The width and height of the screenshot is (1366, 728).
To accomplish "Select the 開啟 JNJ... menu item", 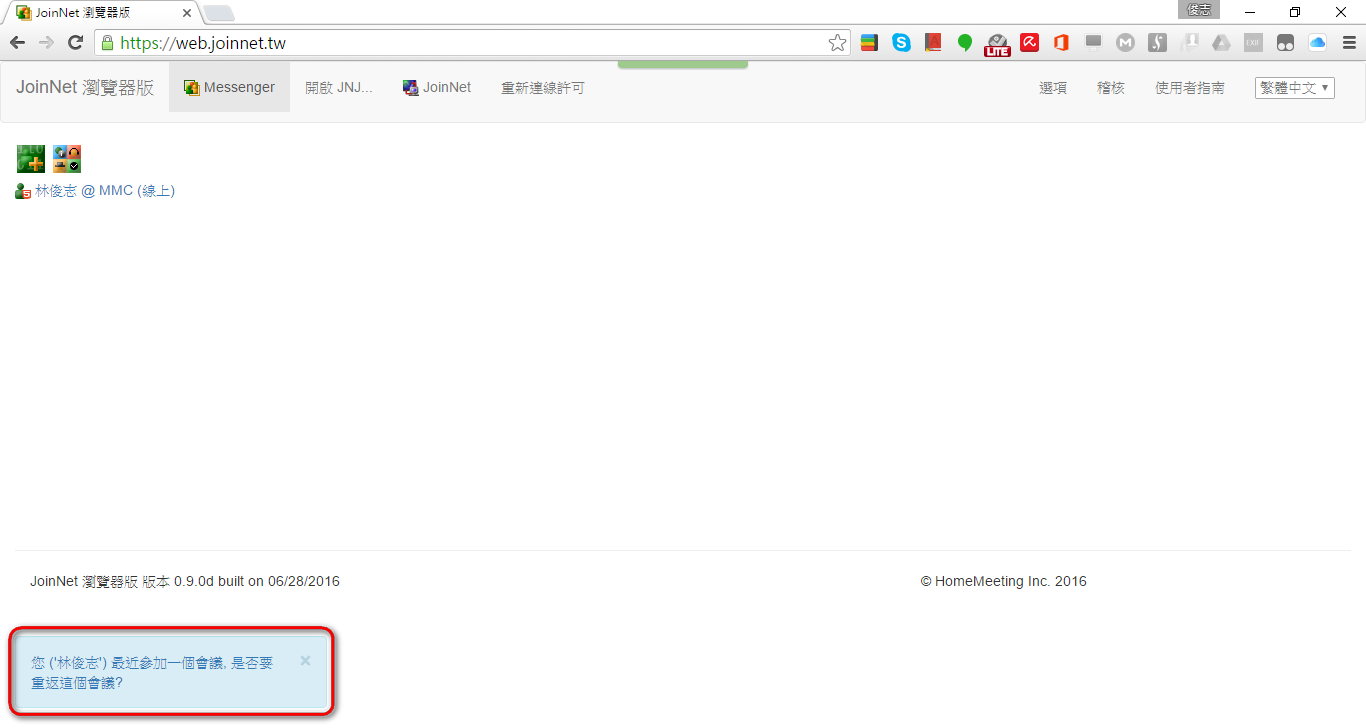I will pyautogui.click(x=339, y=87).
